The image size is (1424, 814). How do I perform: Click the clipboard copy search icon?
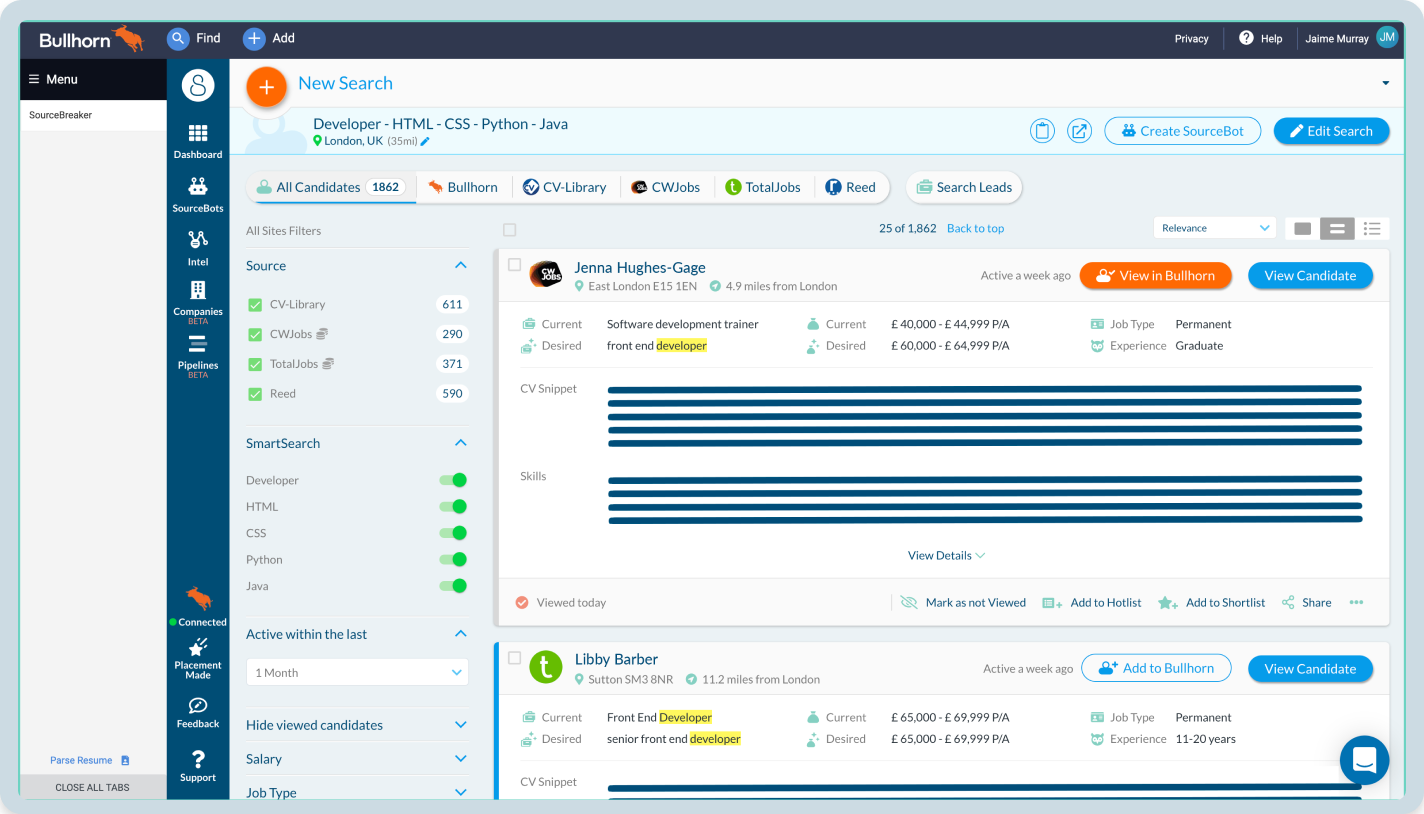(x=1042, y=131)
